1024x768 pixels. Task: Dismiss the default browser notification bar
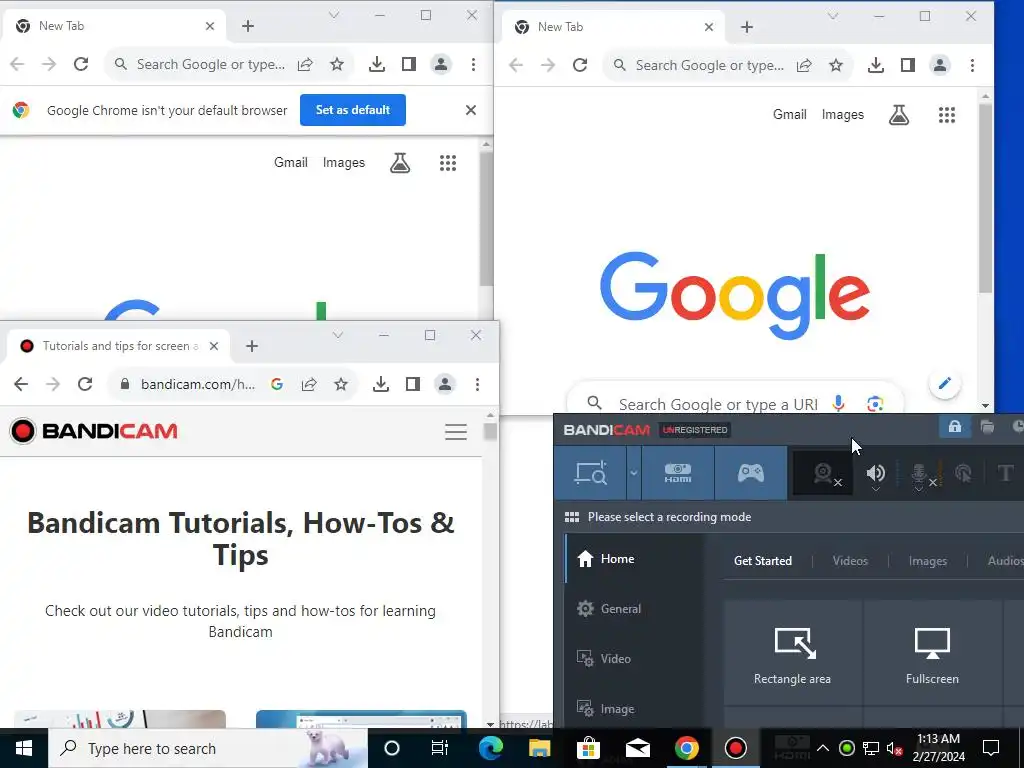point(470,110)
